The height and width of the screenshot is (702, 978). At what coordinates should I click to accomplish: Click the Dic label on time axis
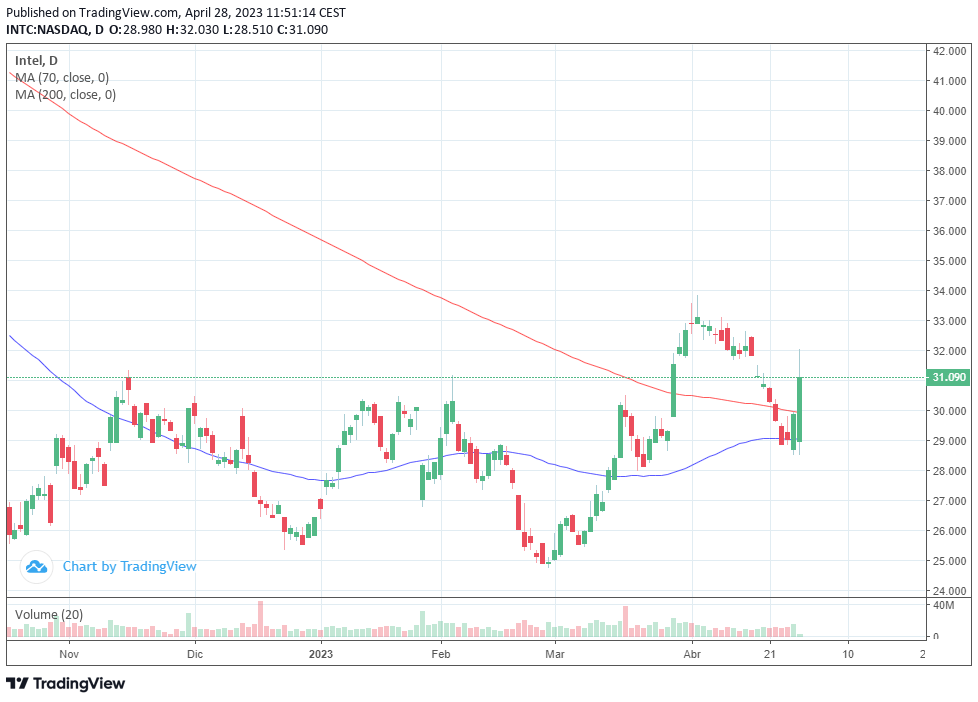195,654
